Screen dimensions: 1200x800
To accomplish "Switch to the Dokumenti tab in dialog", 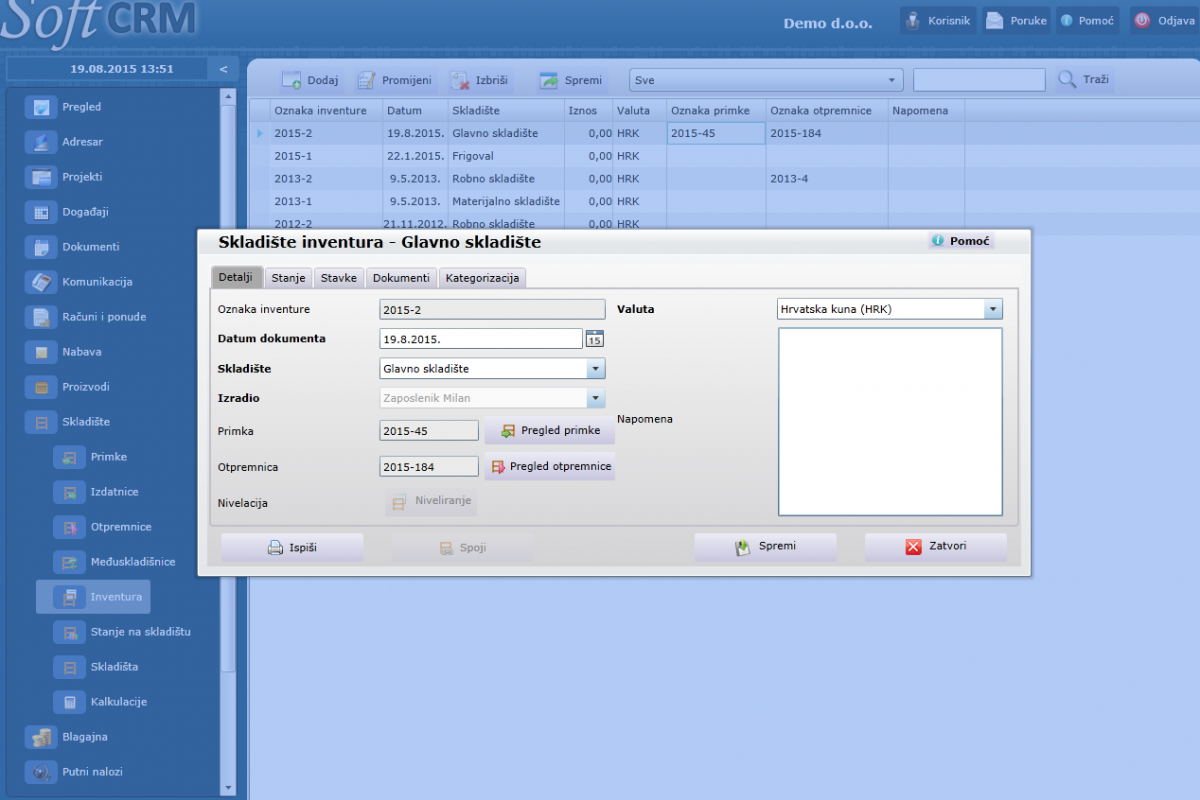I will 401,278.
